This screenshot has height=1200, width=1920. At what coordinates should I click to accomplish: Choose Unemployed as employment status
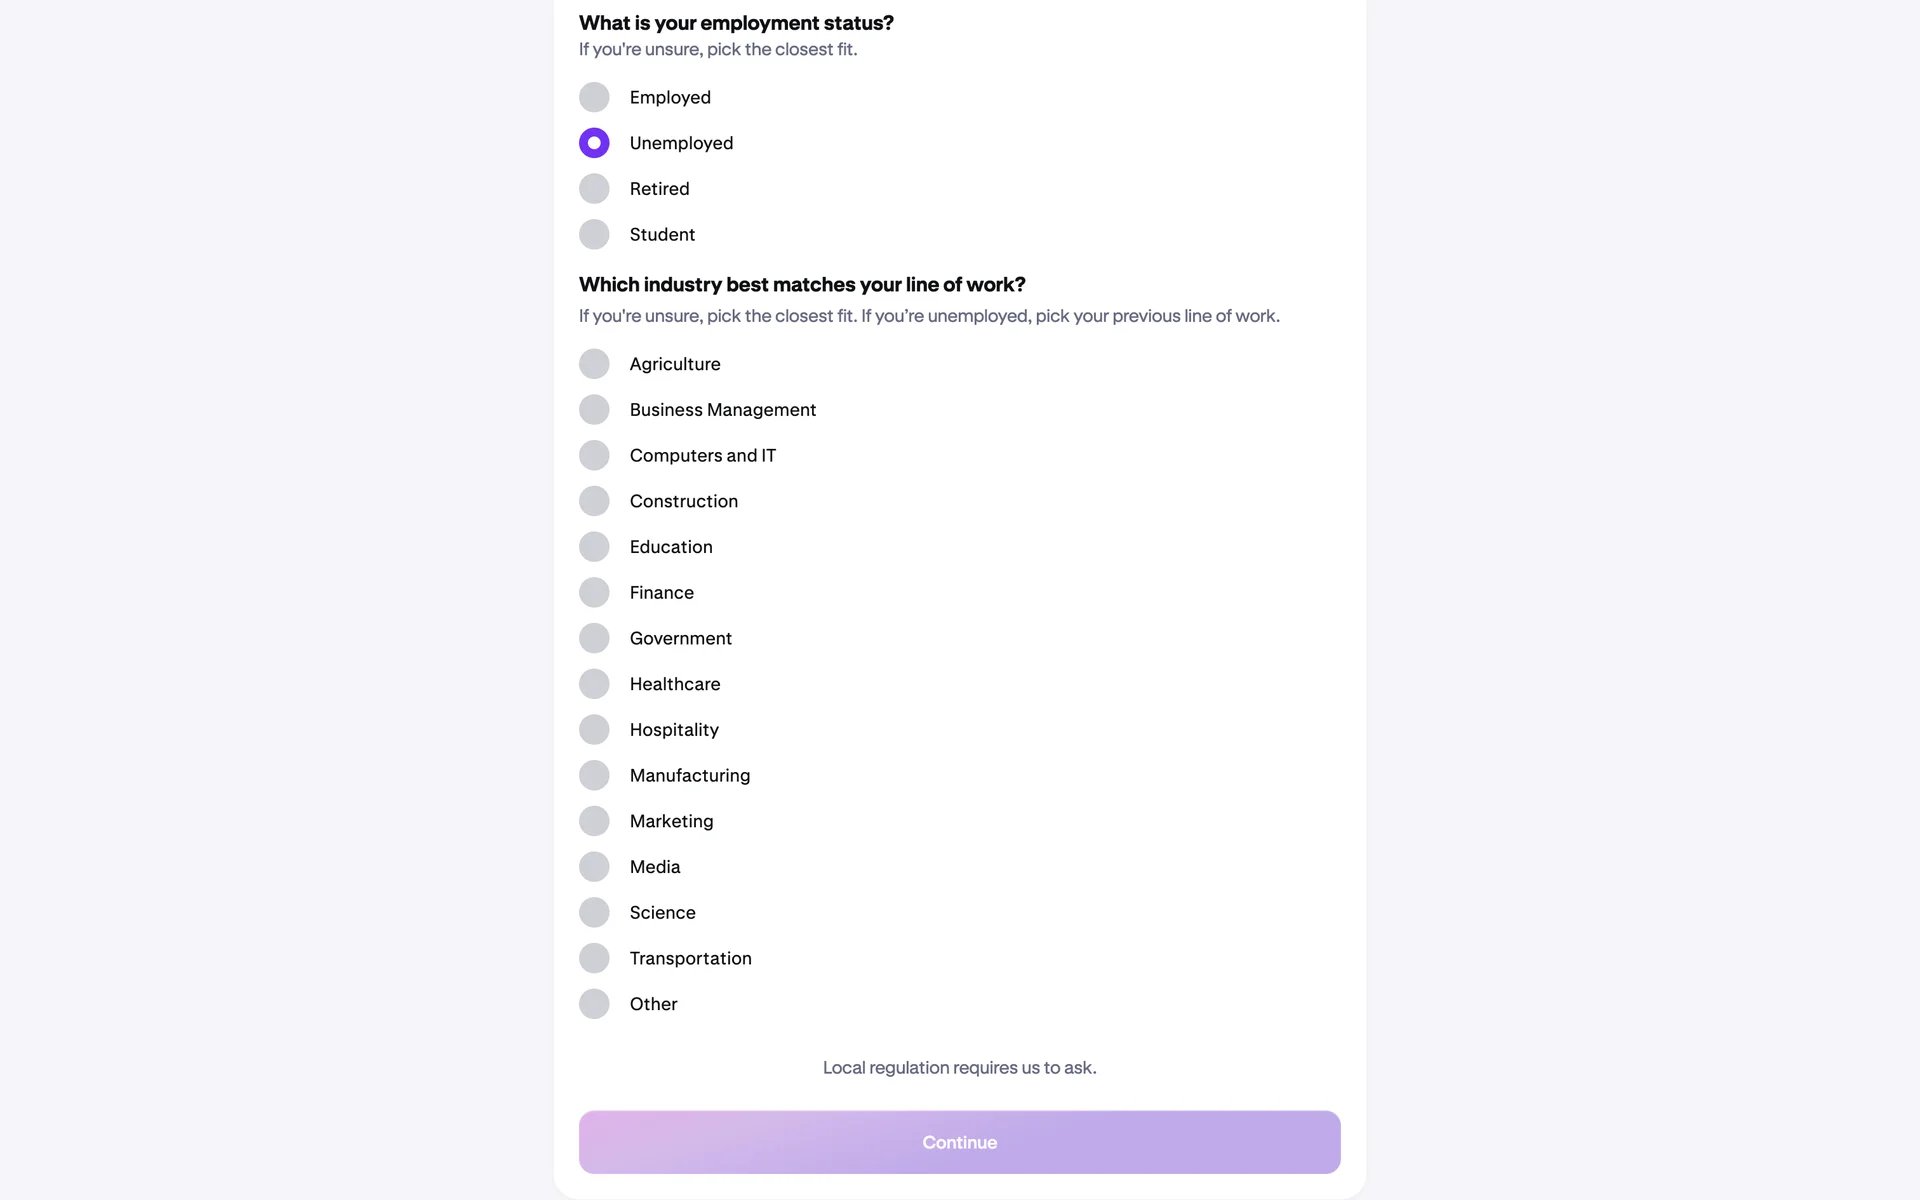point(594,143)
